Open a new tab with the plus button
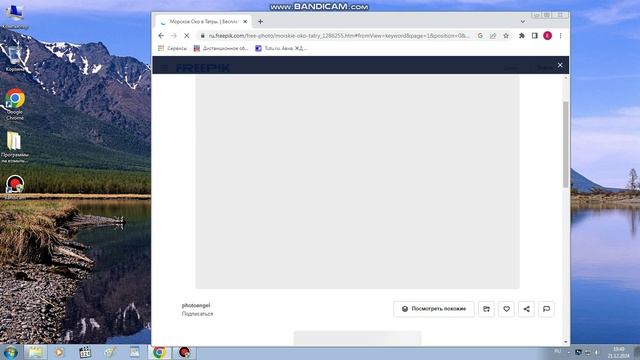This screenshot has height=360, width=640. (x=260, y=22)
